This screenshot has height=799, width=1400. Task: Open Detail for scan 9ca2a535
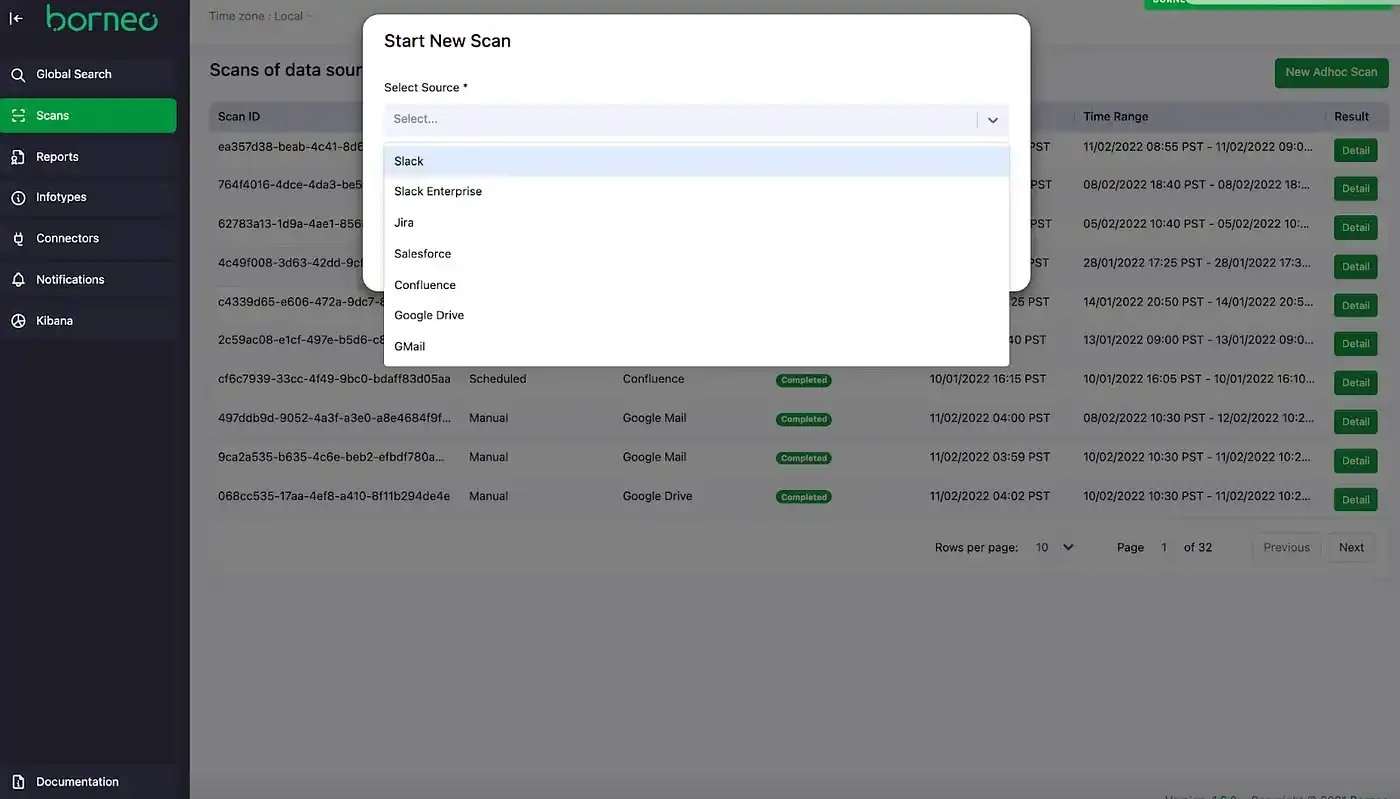1355,460
